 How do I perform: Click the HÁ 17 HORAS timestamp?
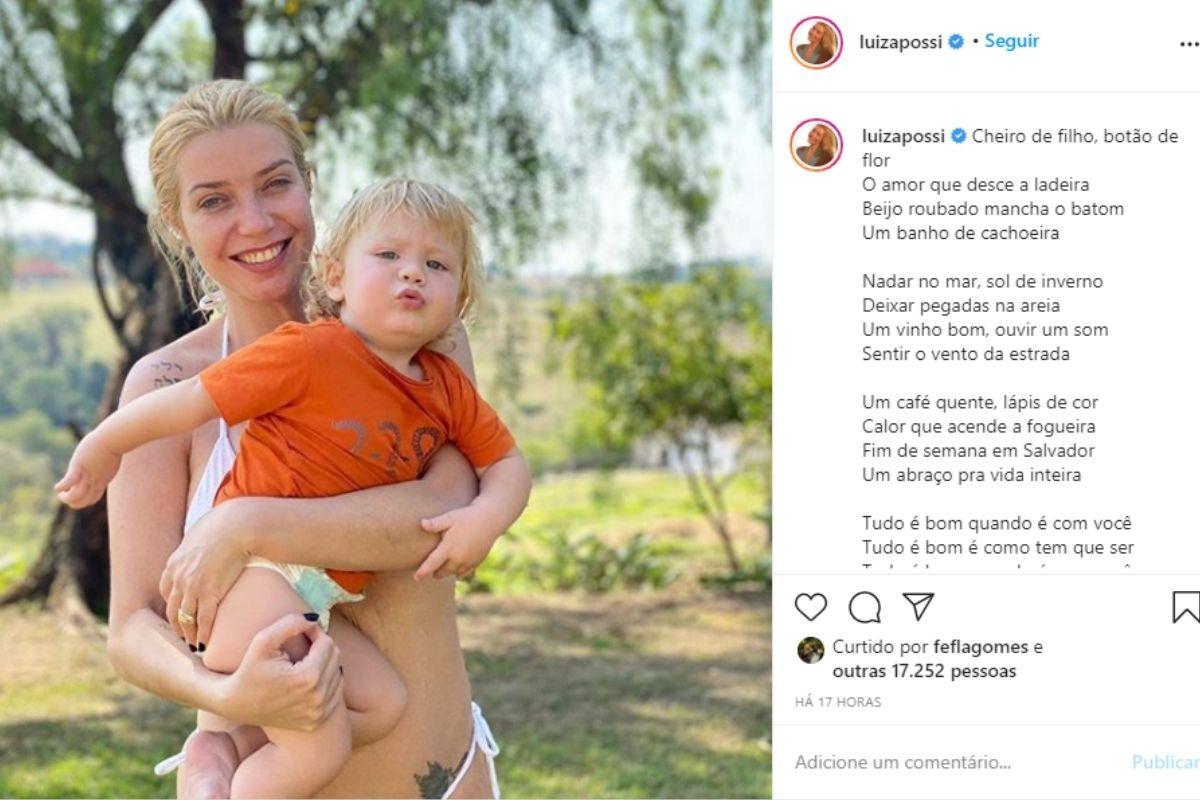tap(838, 702)
